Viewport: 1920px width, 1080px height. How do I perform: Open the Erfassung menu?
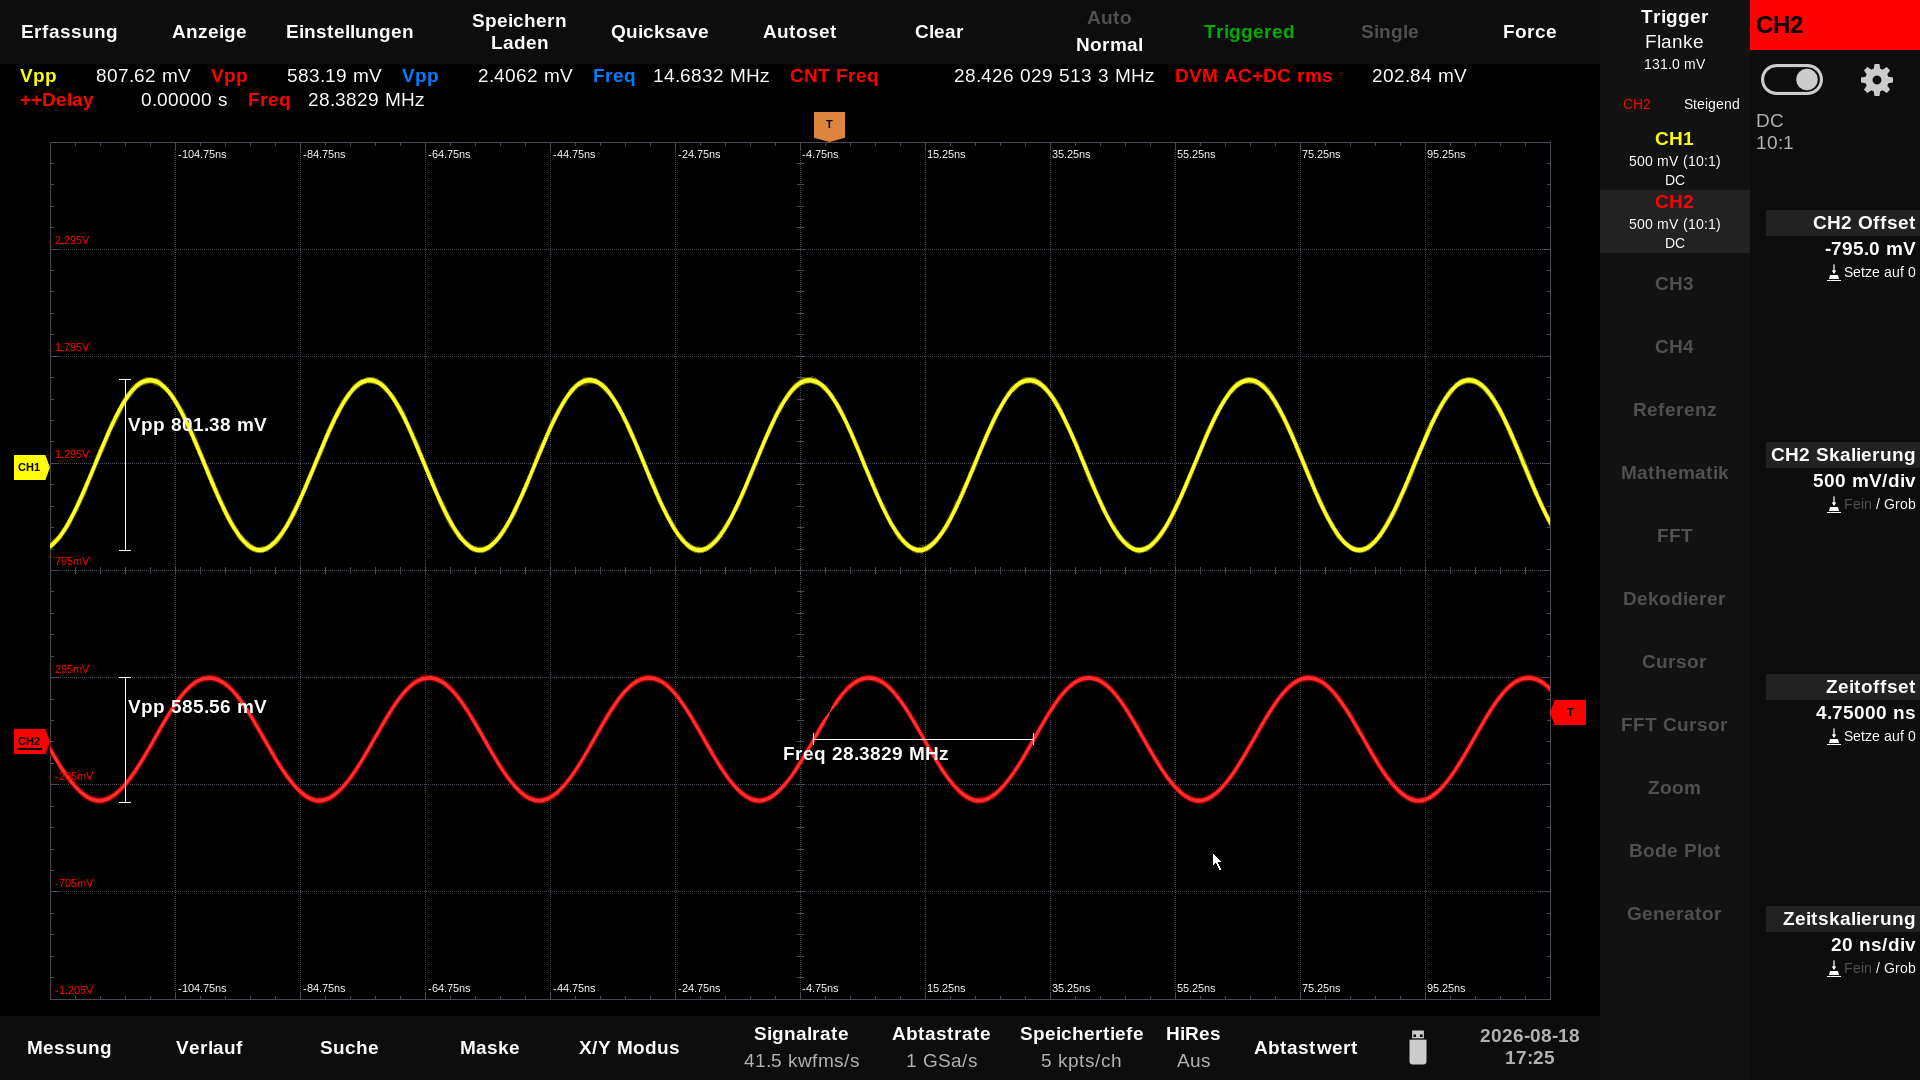click(69, 32)
